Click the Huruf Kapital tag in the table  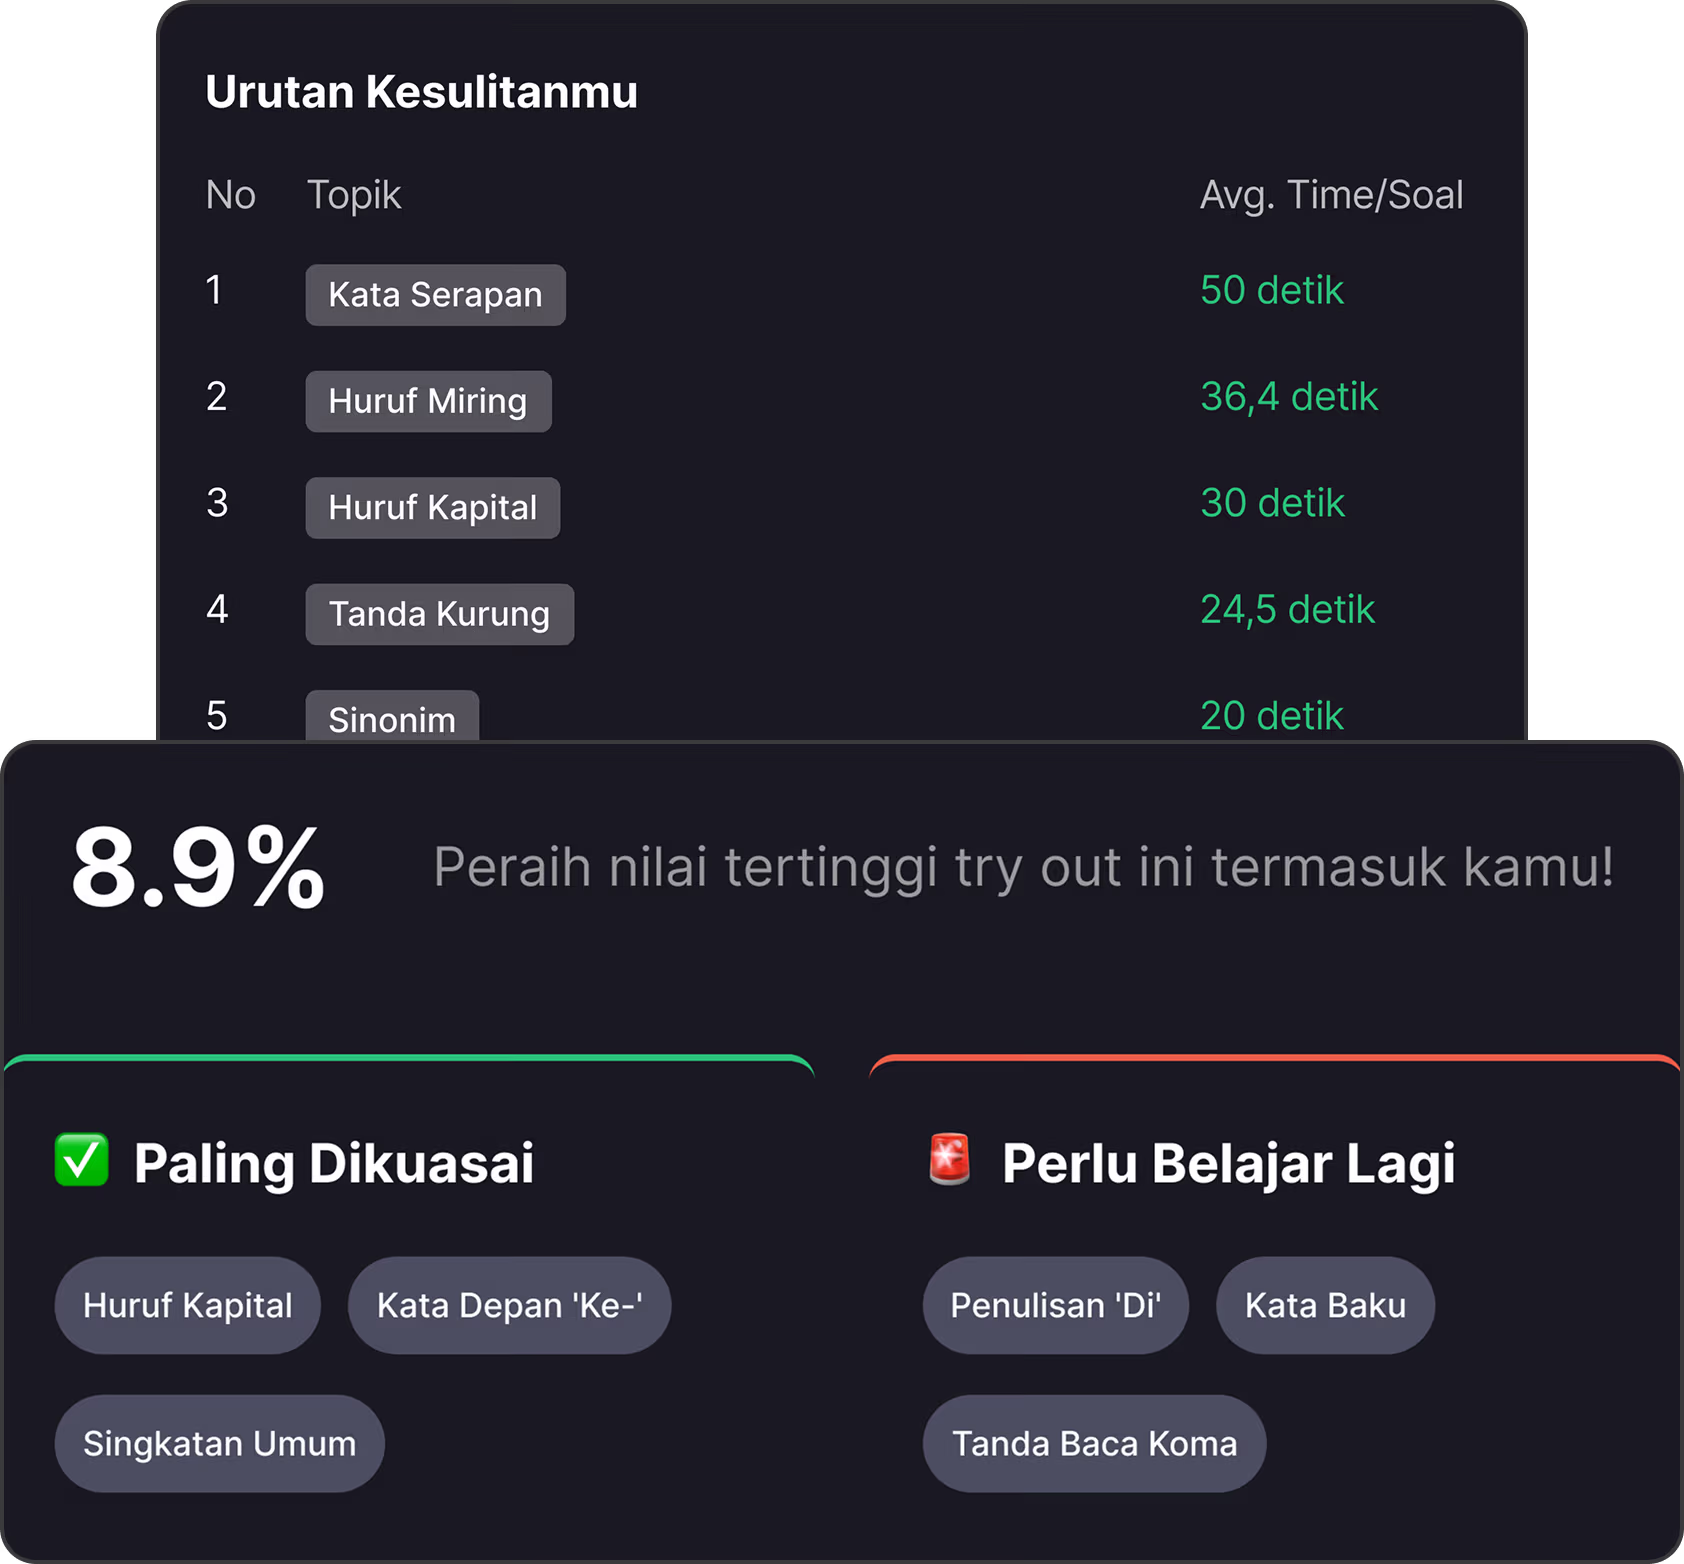(432, 508)
